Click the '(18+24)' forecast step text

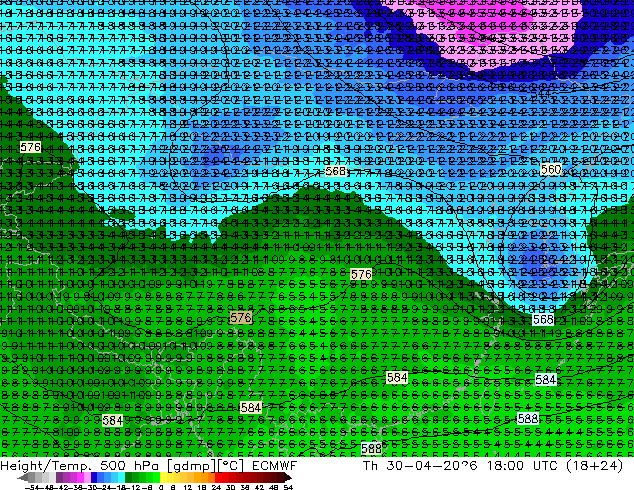point(594,466)
